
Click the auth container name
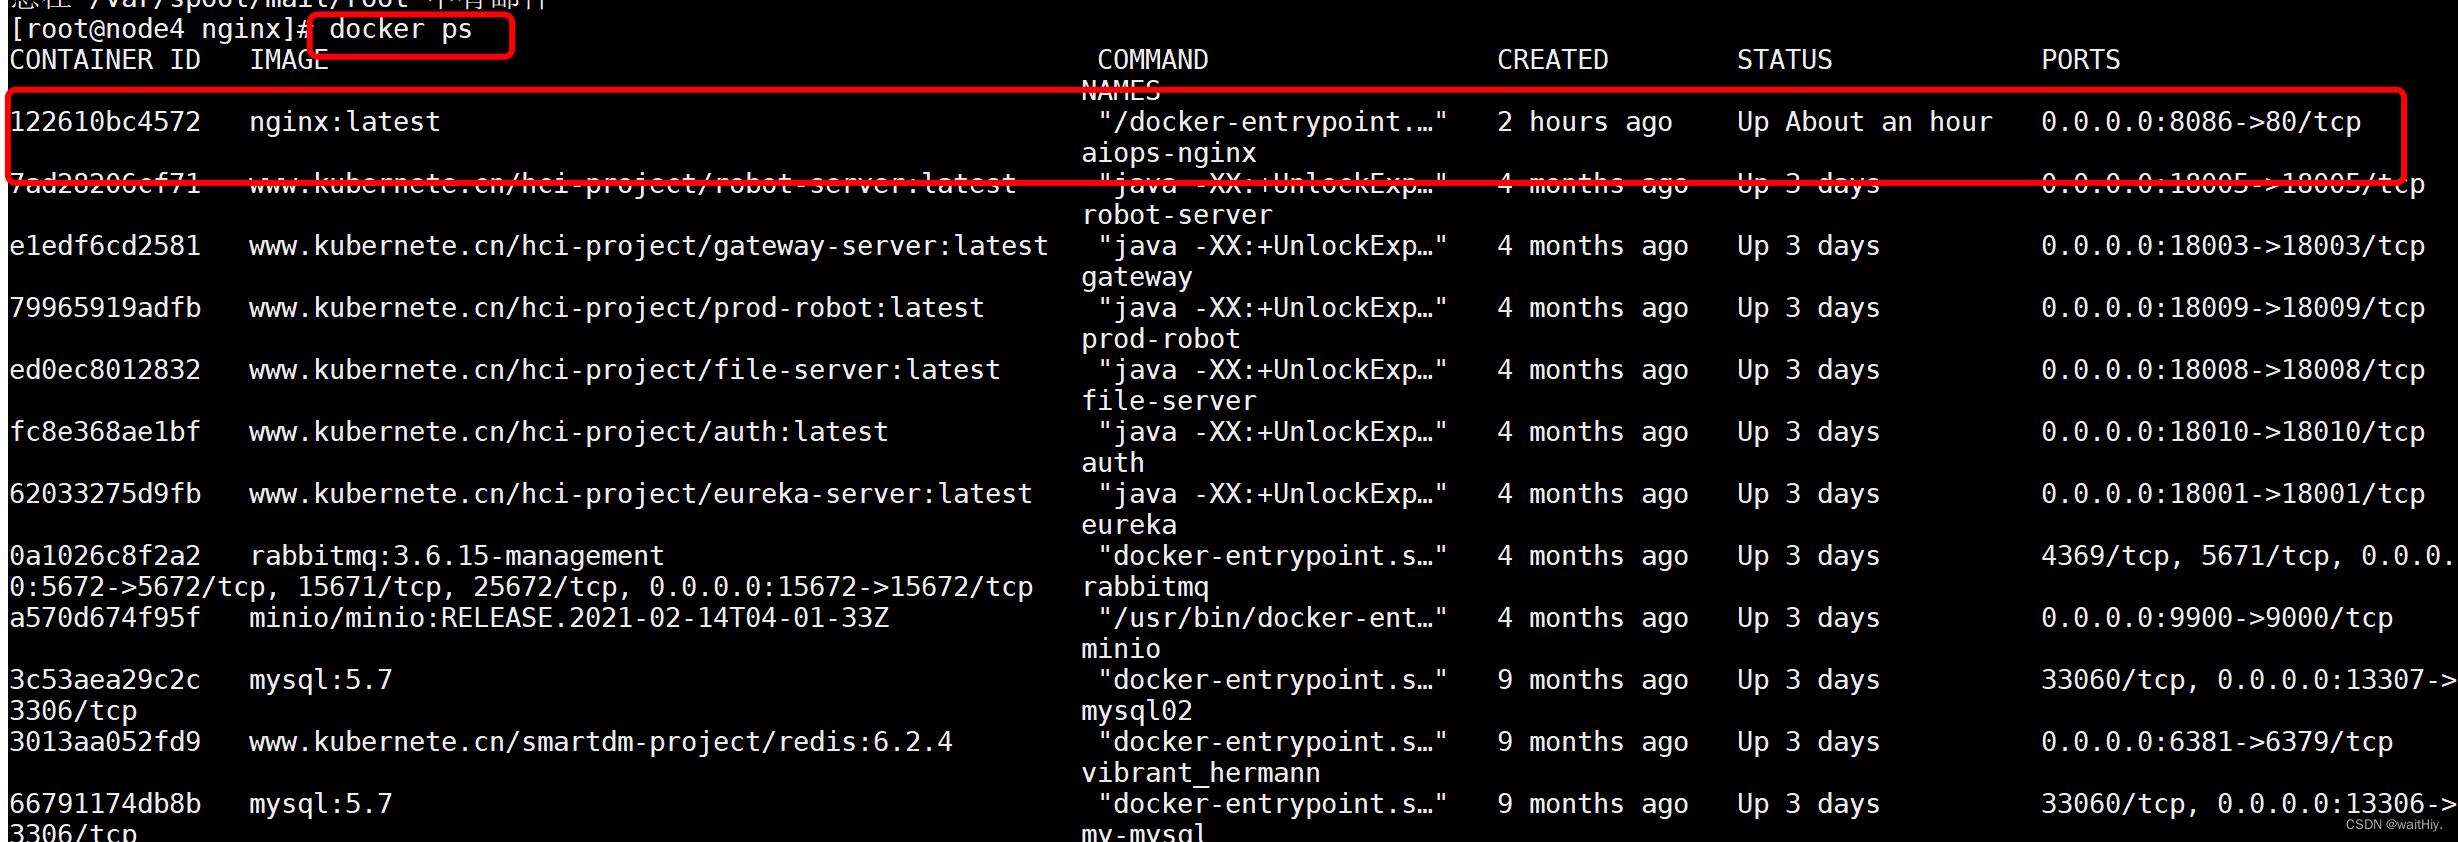(x=1113, y=463)
